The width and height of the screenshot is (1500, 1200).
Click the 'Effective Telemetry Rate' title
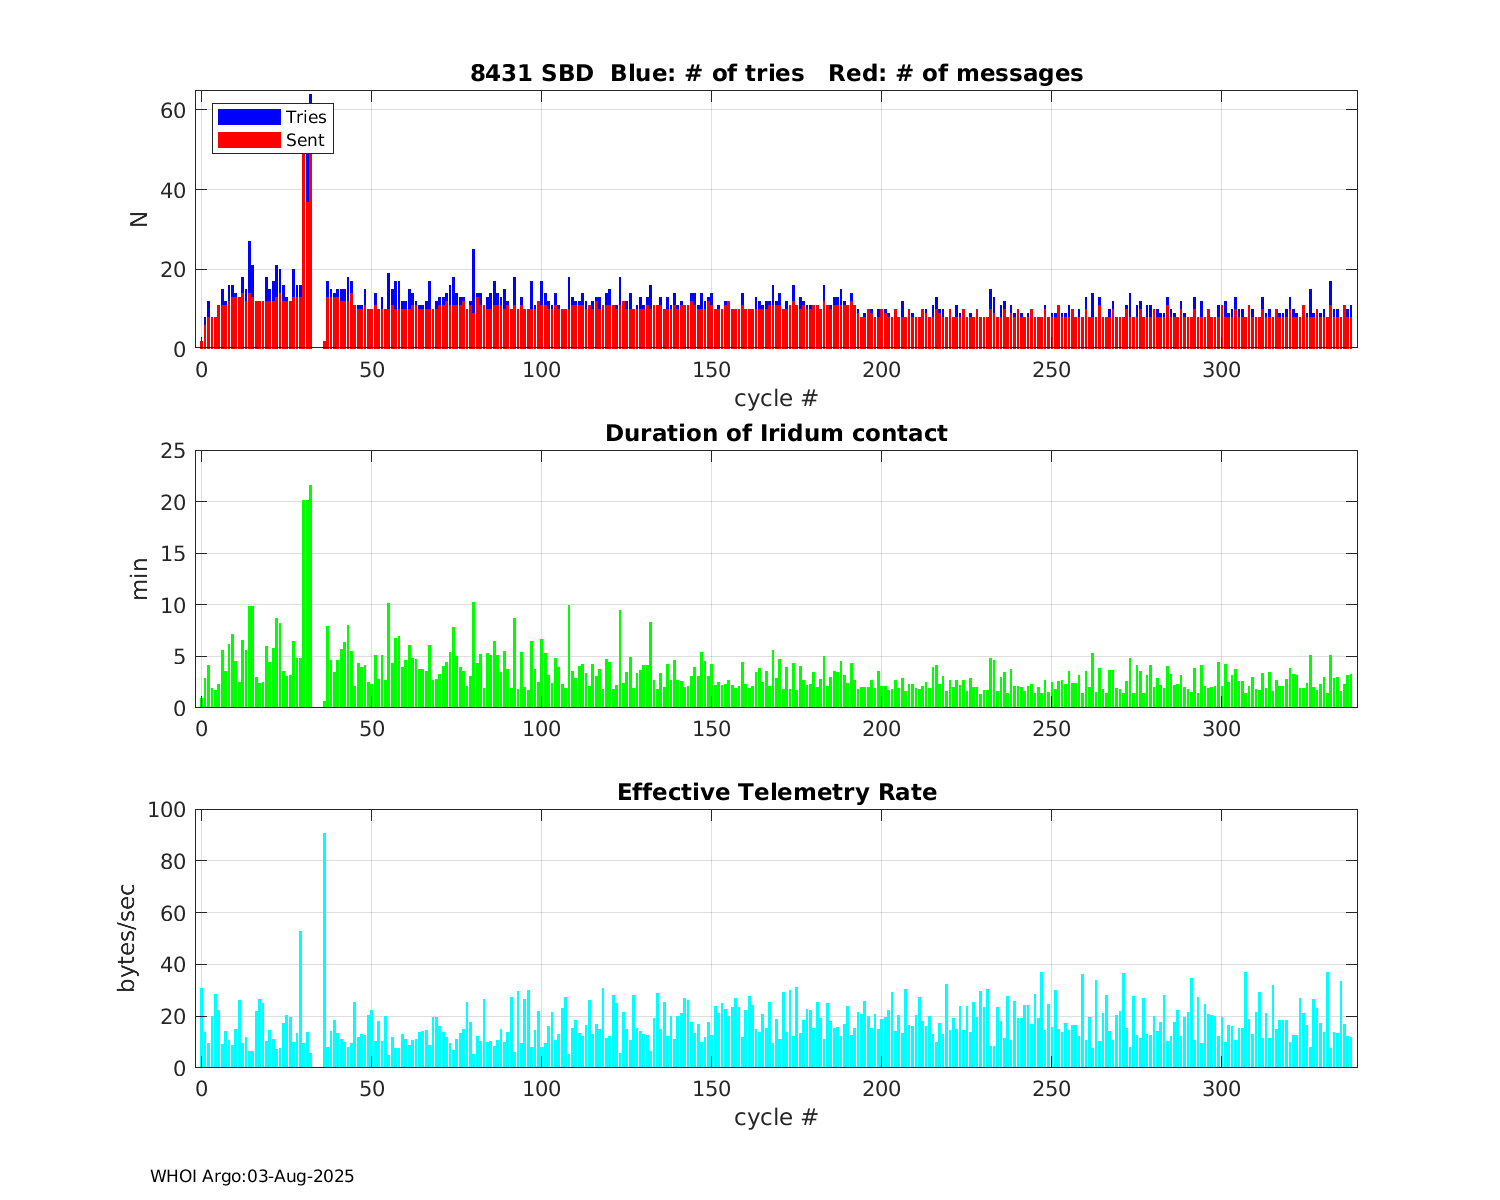tap(776, 792)
